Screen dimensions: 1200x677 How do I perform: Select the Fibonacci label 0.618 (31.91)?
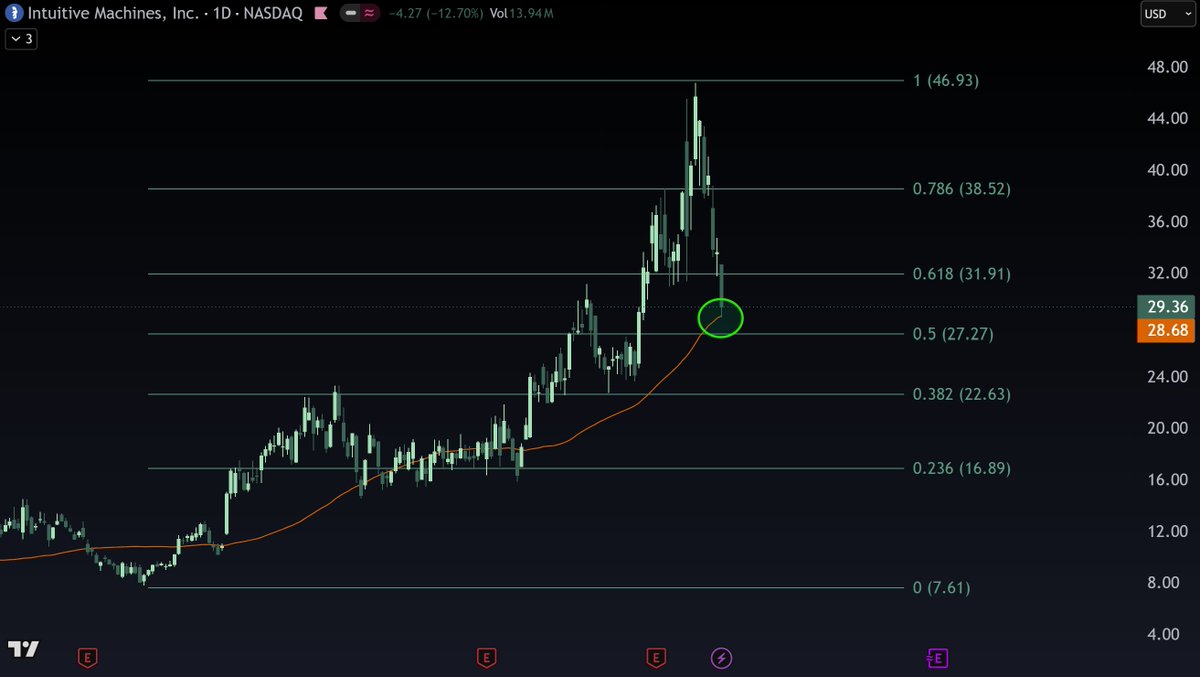(962, 273)
